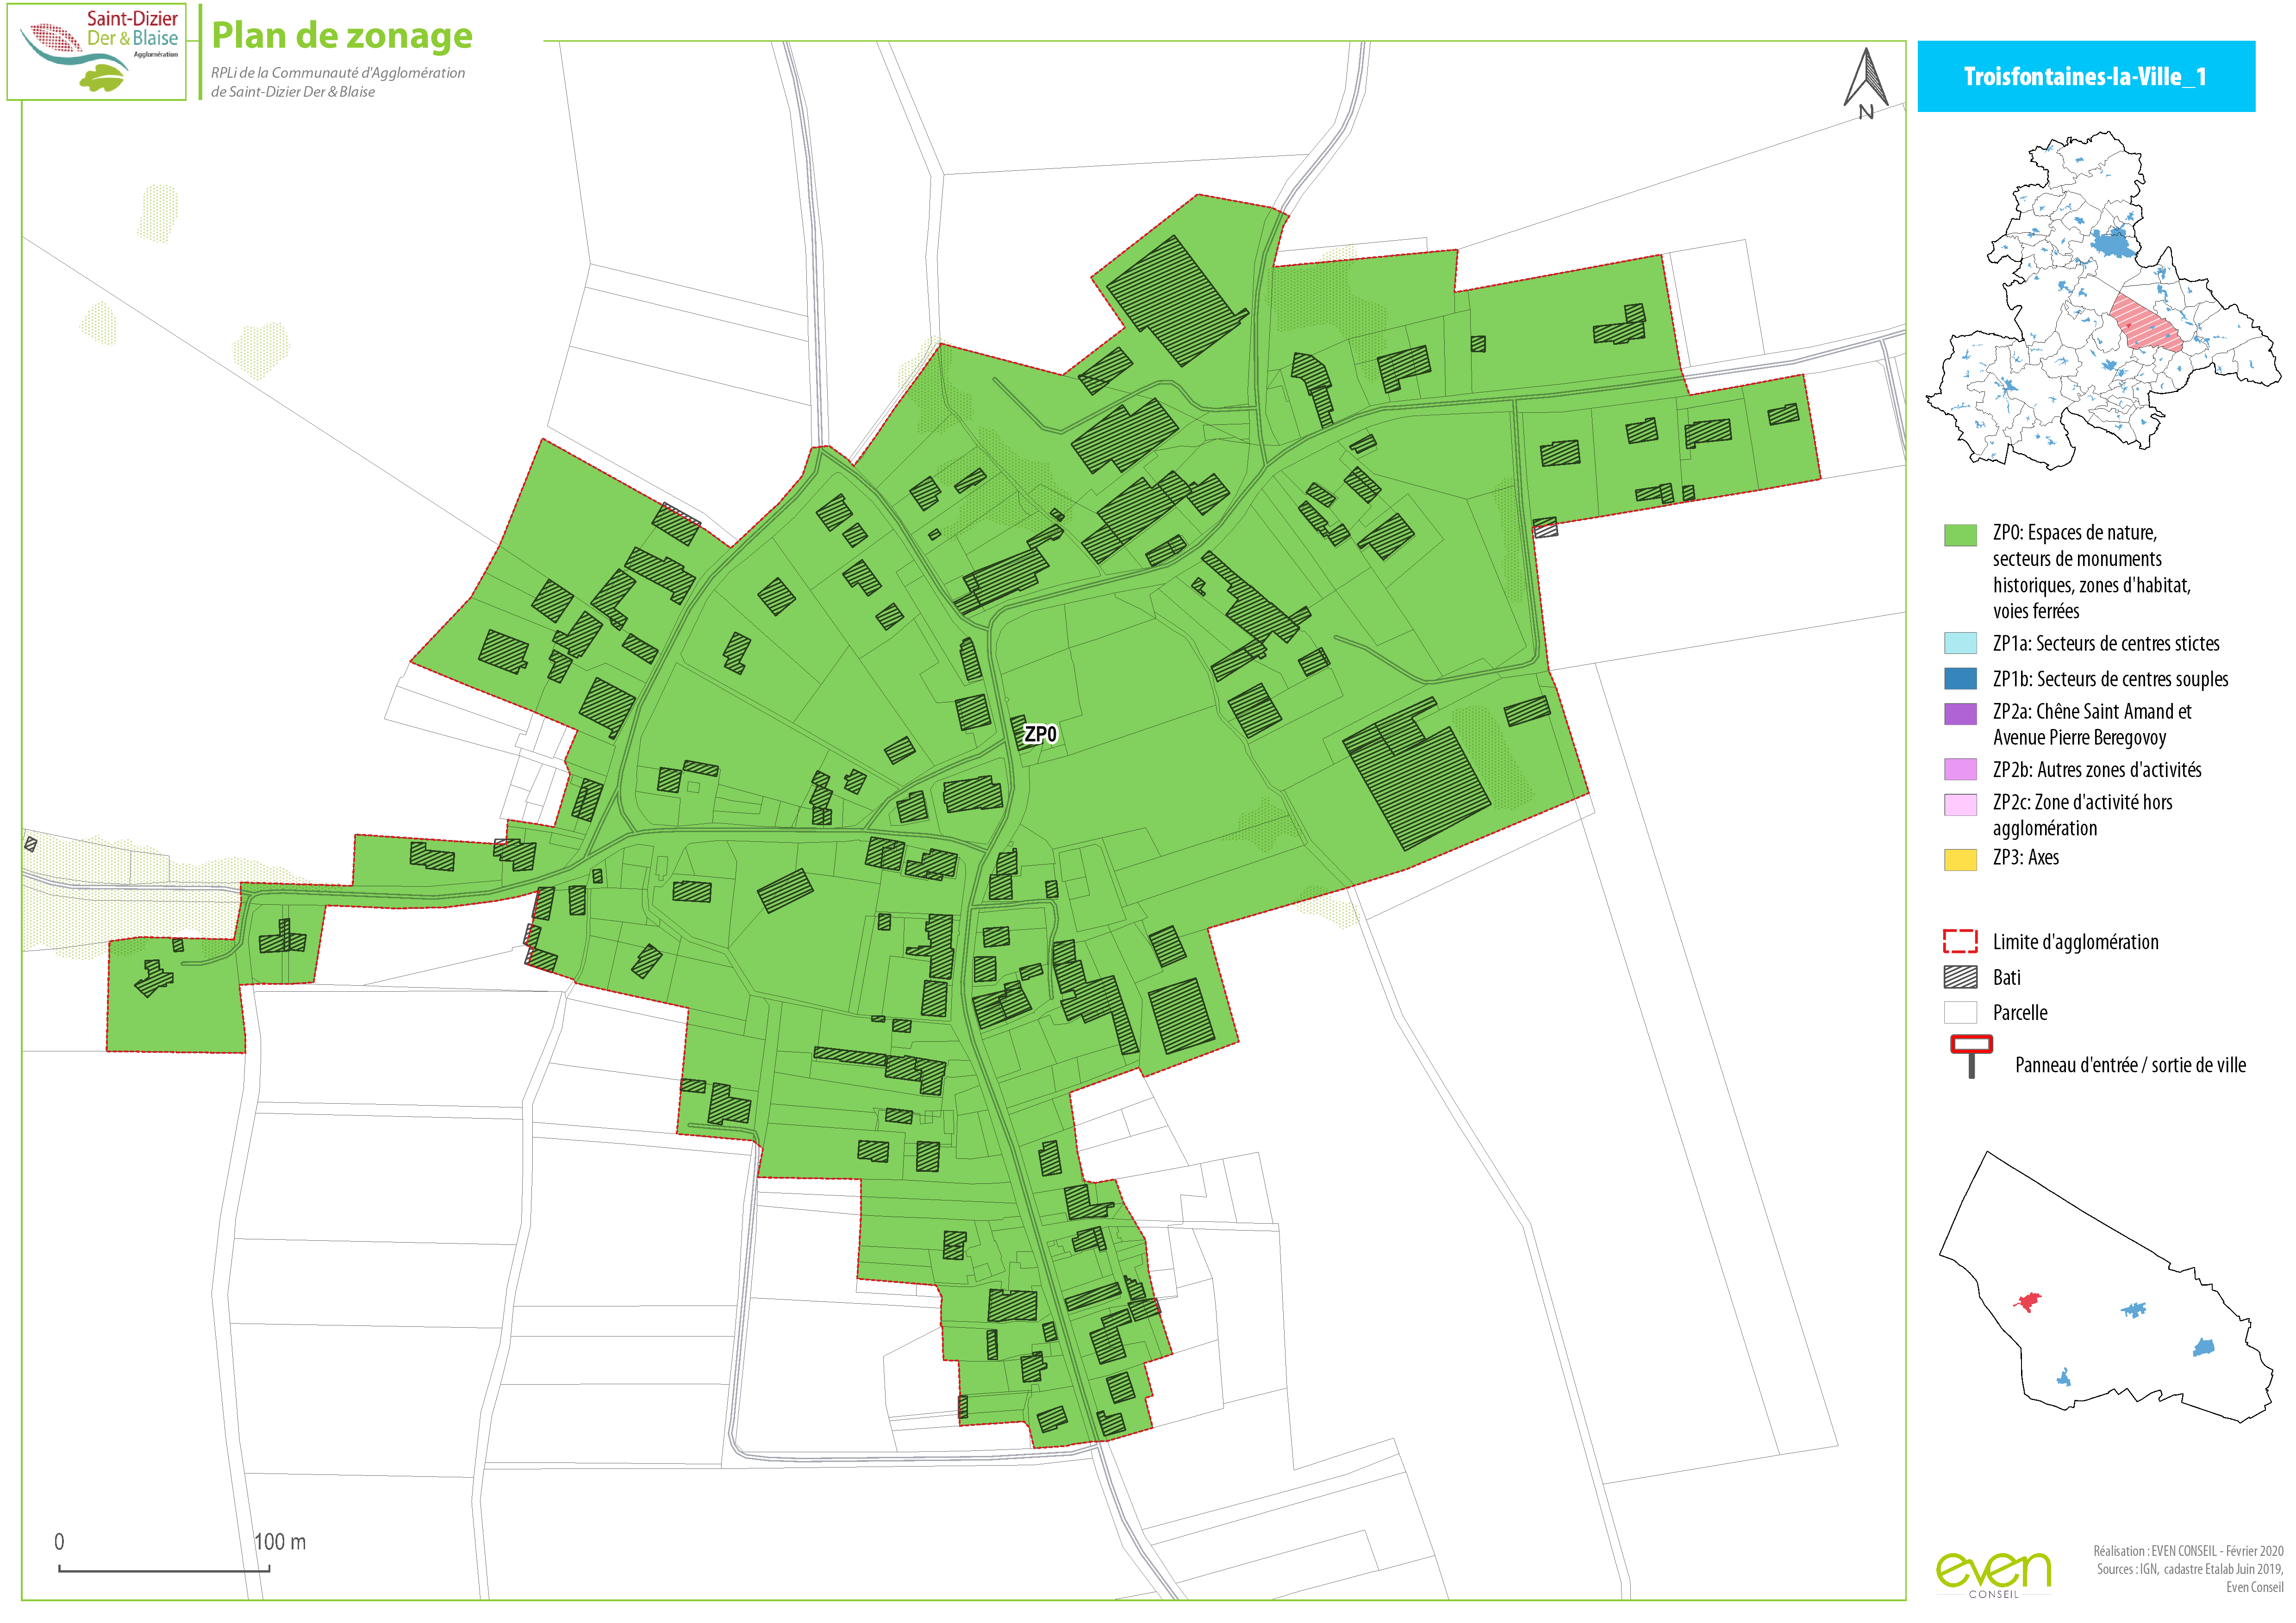Click the agglomeration overview locator map
The width and height of the screenshot is (2296, 1623).
click(2103, 301)
